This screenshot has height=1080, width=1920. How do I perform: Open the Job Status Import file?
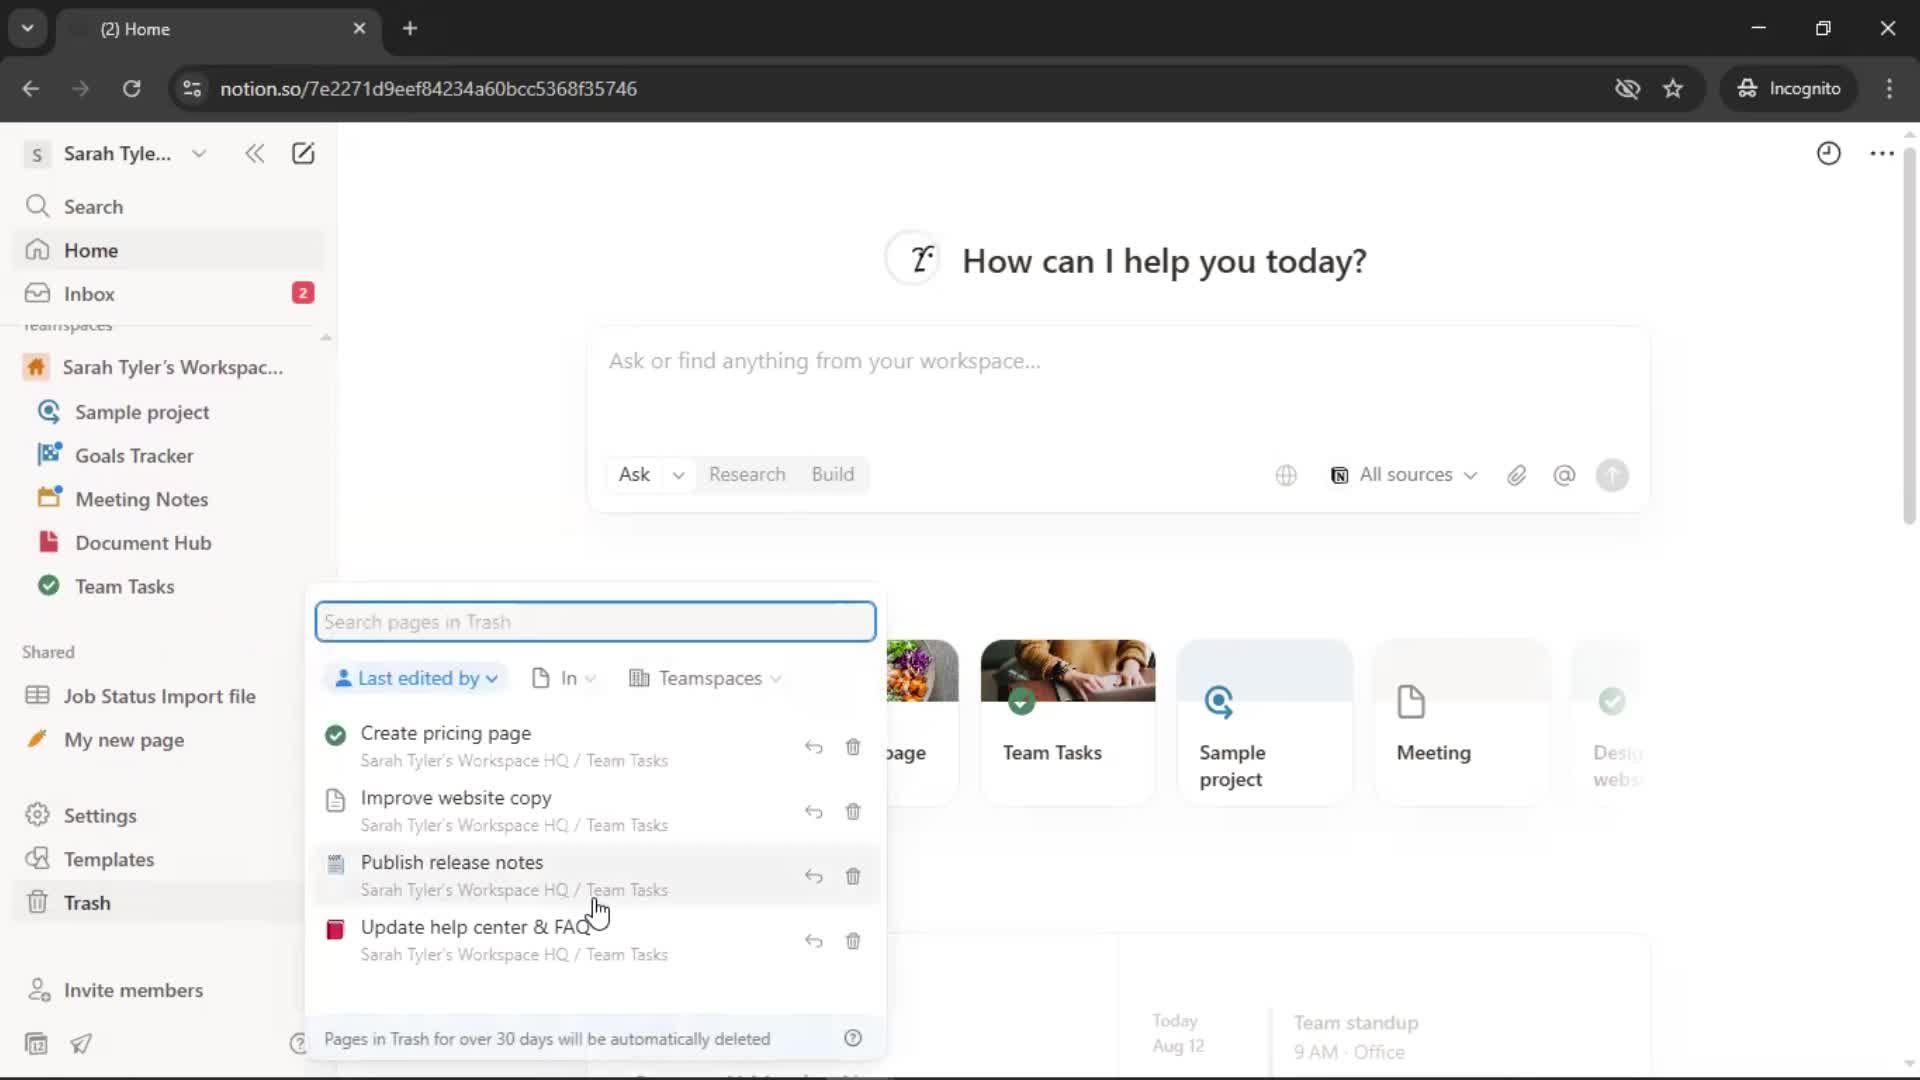tap(168, 696)
